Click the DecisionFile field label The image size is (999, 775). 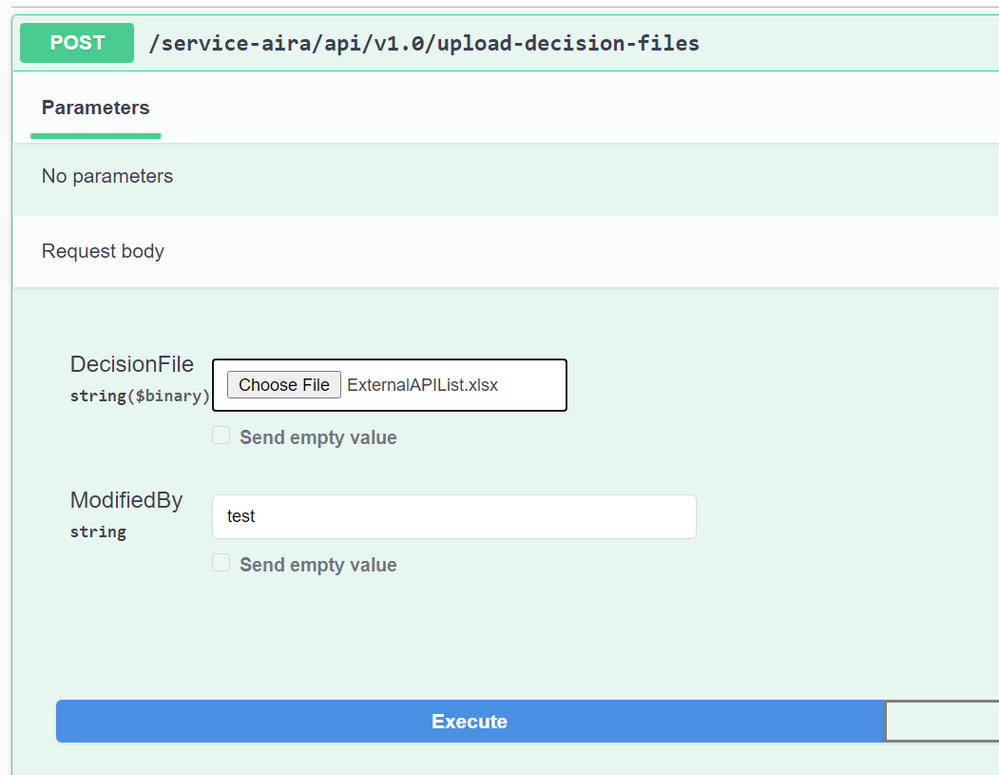[131, 364]
